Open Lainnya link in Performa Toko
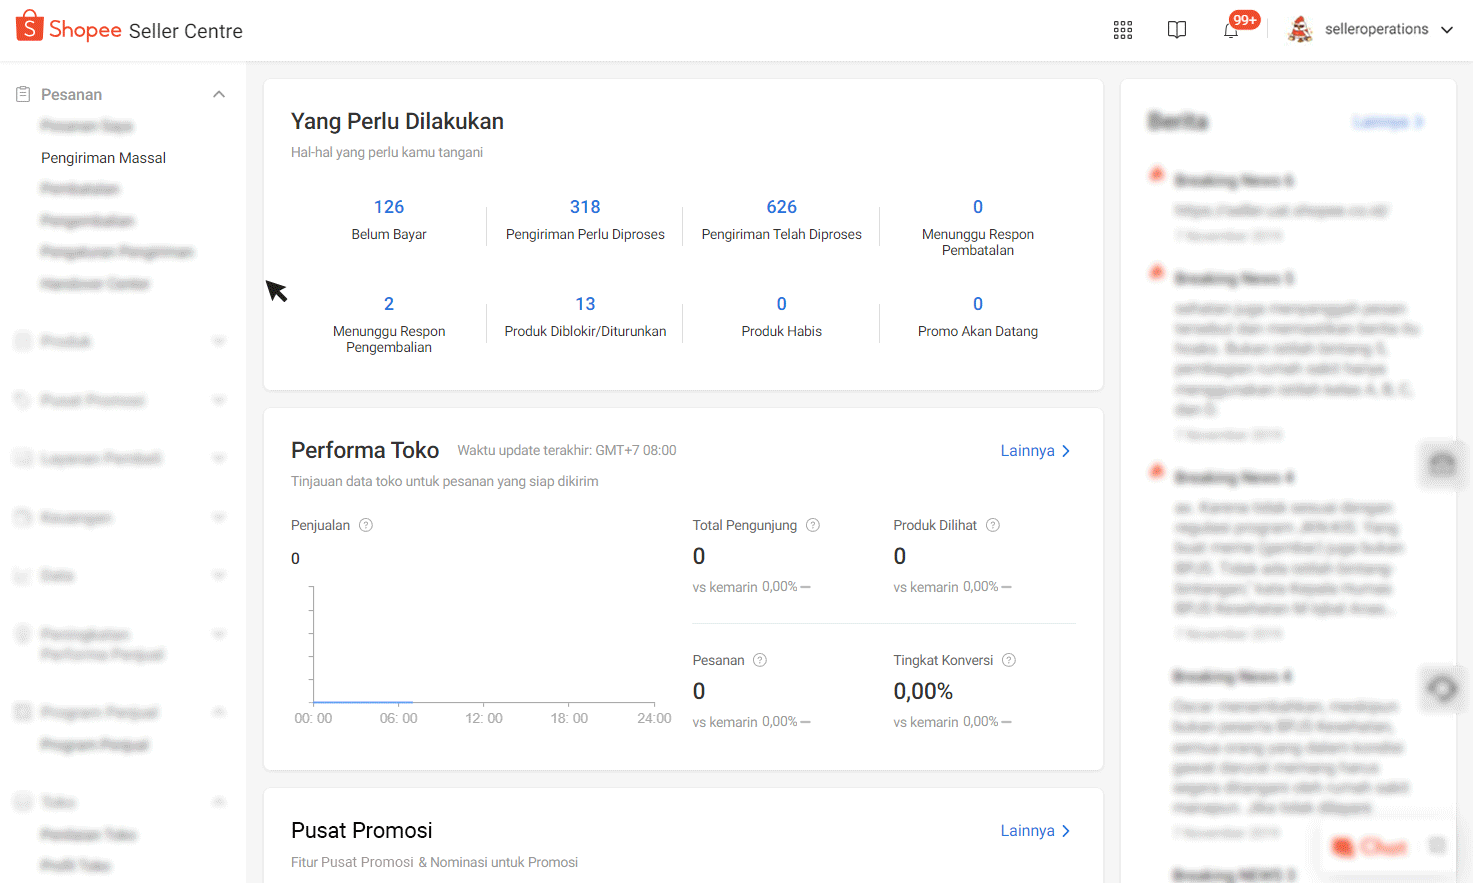 coord(1035,451)
